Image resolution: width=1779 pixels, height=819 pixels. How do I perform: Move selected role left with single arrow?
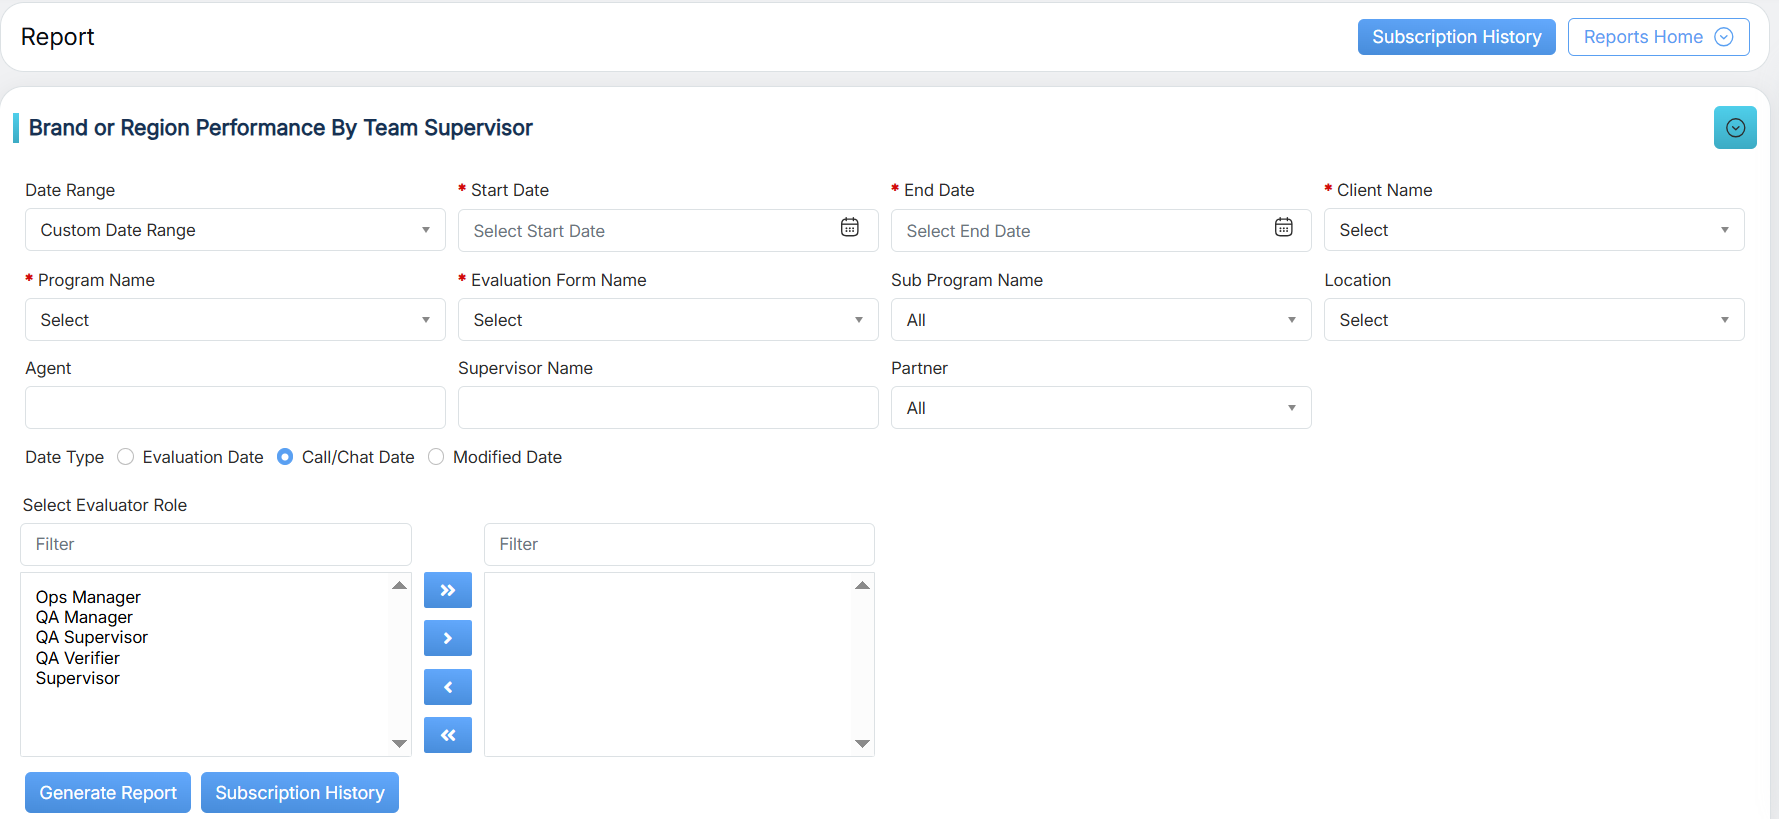point(448,687)
